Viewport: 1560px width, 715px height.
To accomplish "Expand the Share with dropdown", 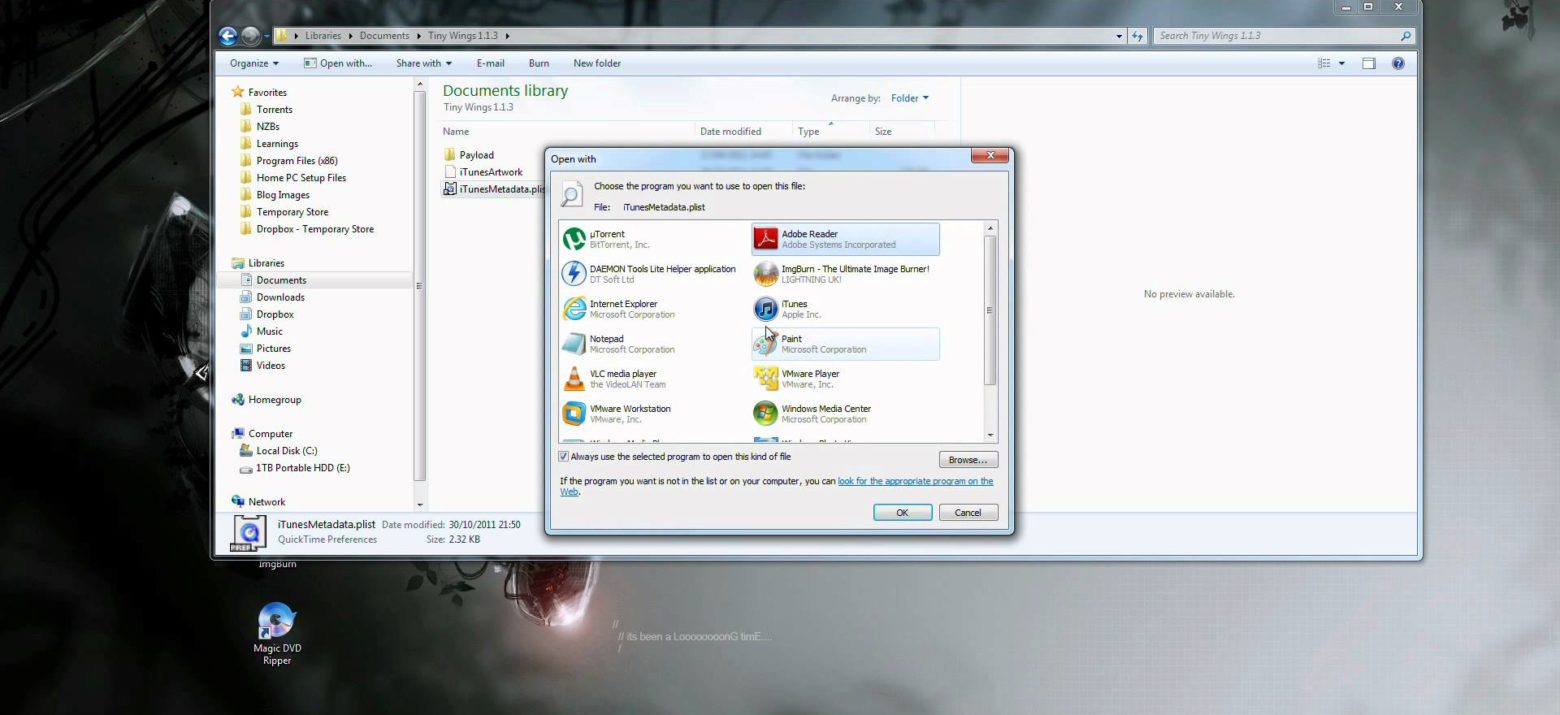I will [423, 63].
